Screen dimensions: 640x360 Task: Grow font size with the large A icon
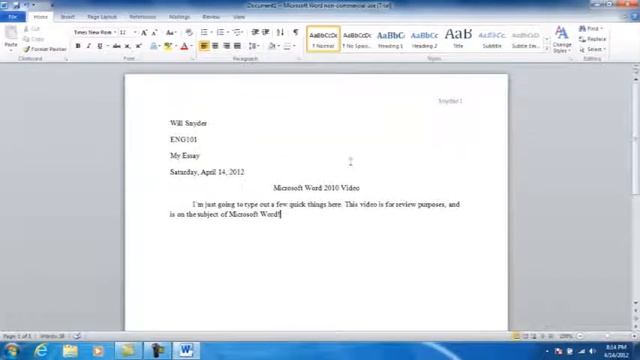pos(144,33)
